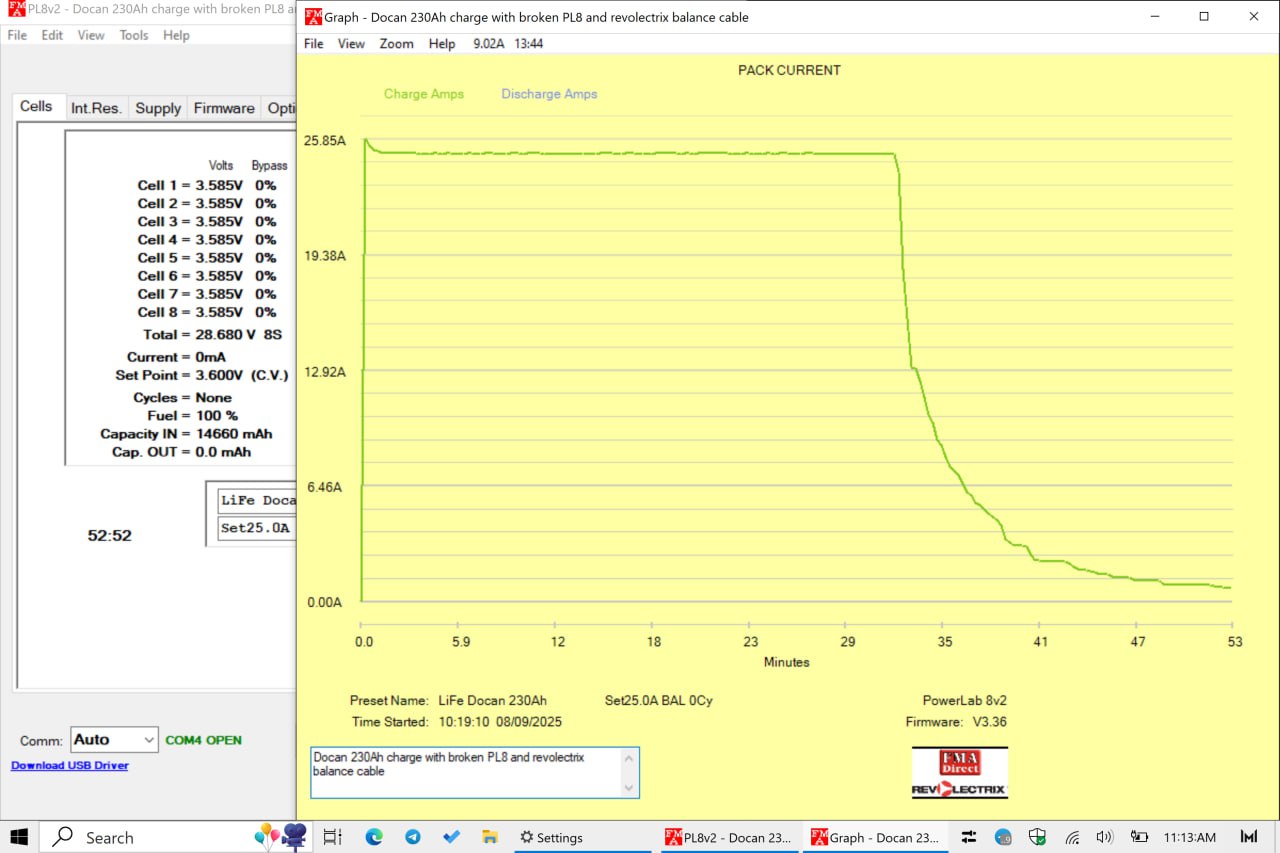Launch Microsoft Edge from the taskbar

[x=374, y=837]
